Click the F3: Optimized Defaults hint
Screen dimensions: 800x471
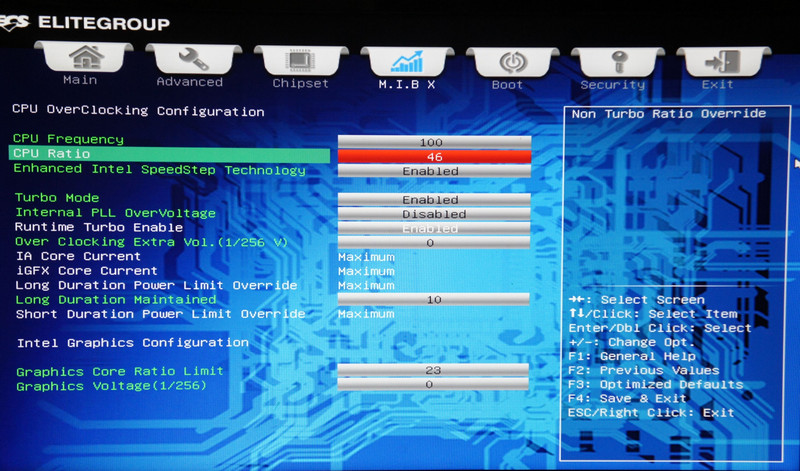point(656,384)
